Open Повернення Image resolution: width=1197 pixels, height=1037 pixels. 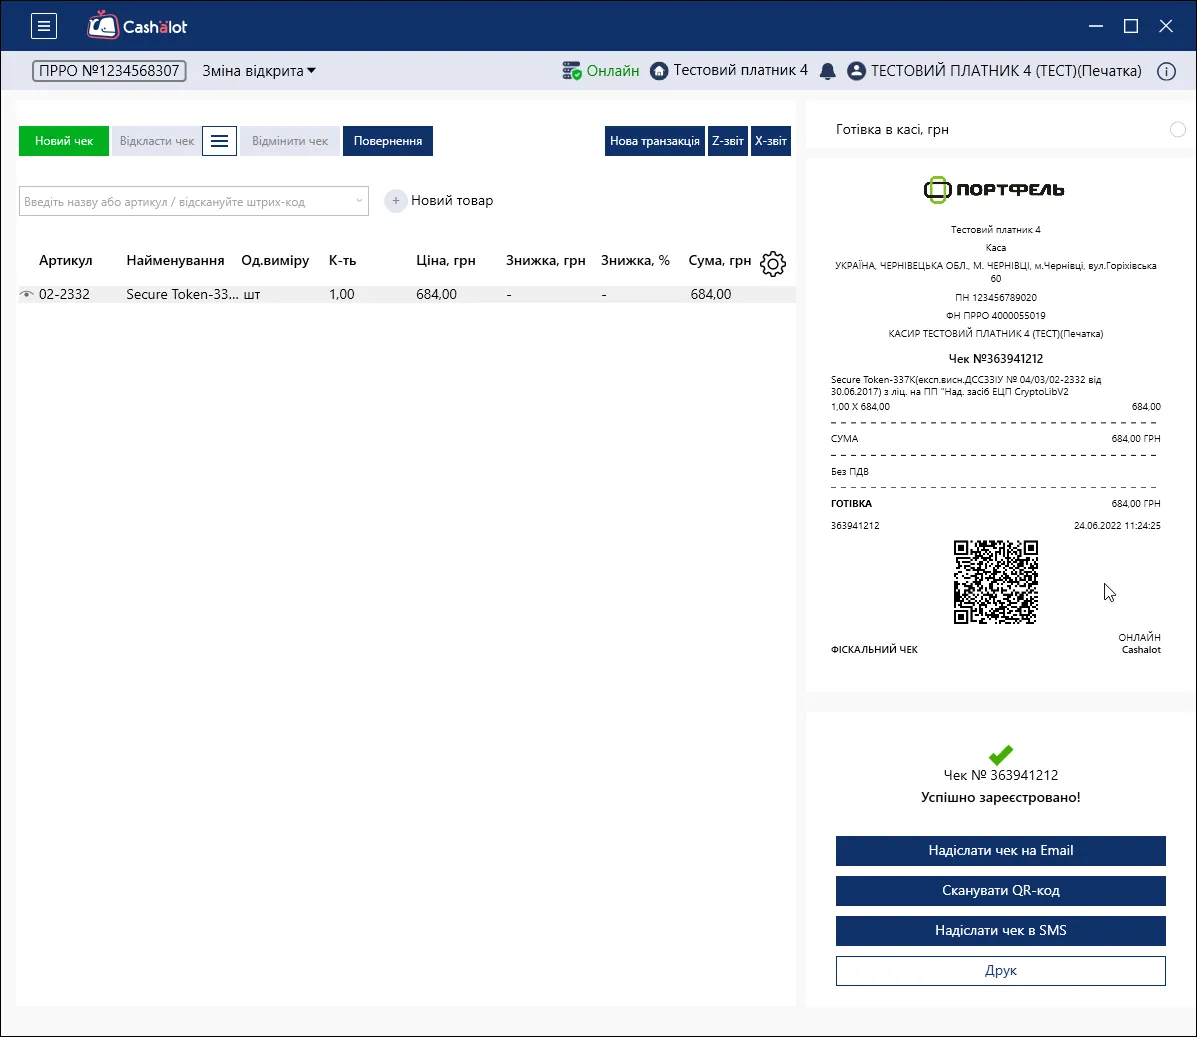(388, 141)
